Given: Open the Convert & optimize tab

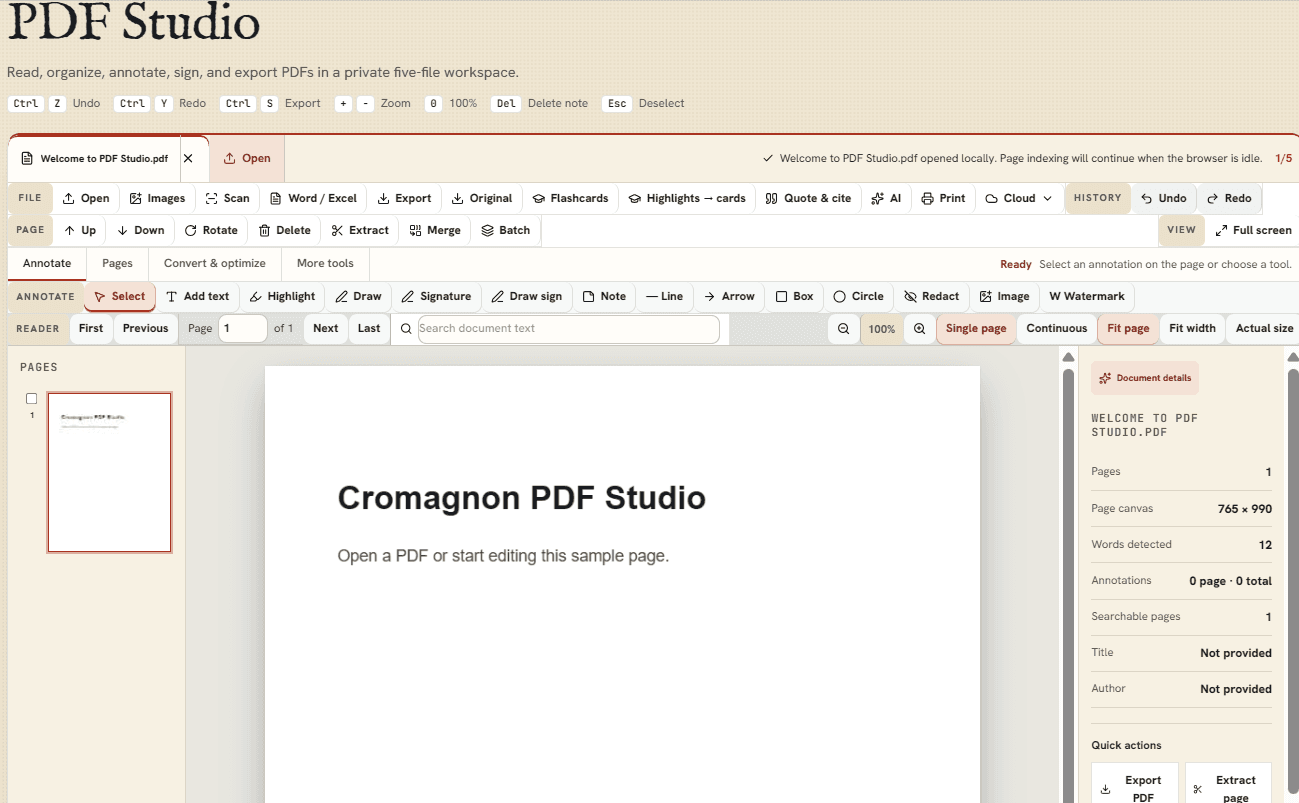Looking at the screenshot, I should tap(215, 263).
